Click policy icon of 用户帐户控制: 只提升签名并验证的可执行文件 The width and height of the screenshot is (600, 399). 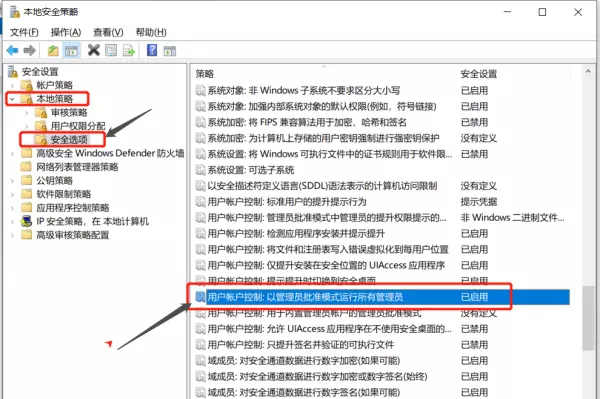[200, 345]
